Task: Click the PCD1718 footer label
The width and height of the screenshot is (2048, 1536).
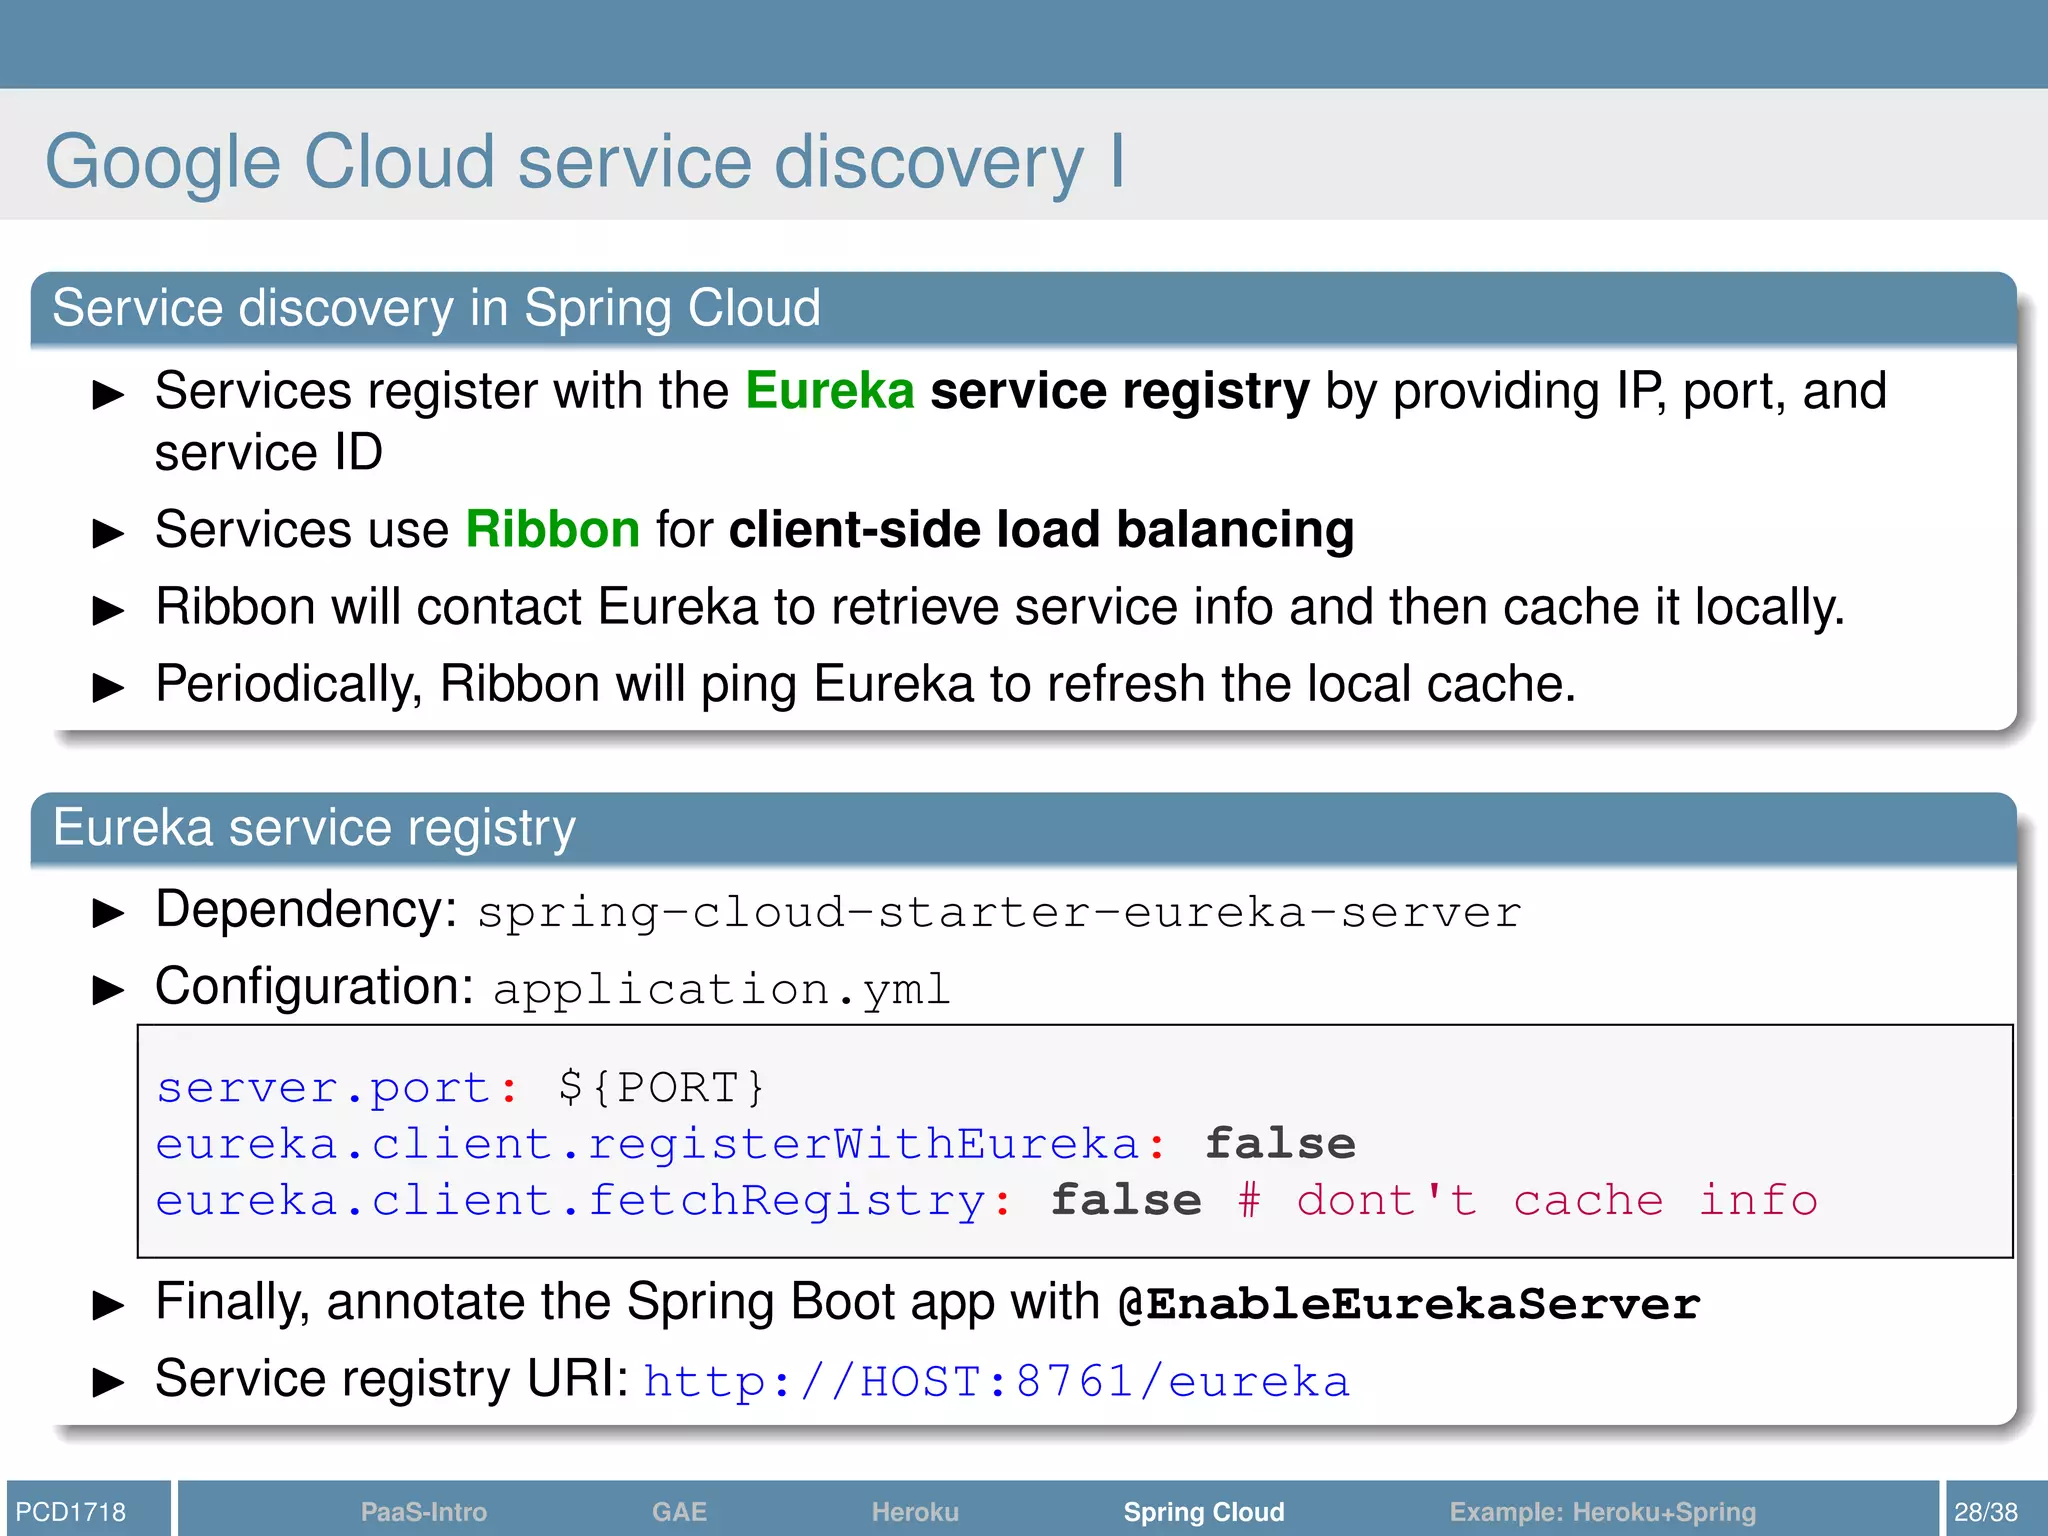Action: (71, 1511)
